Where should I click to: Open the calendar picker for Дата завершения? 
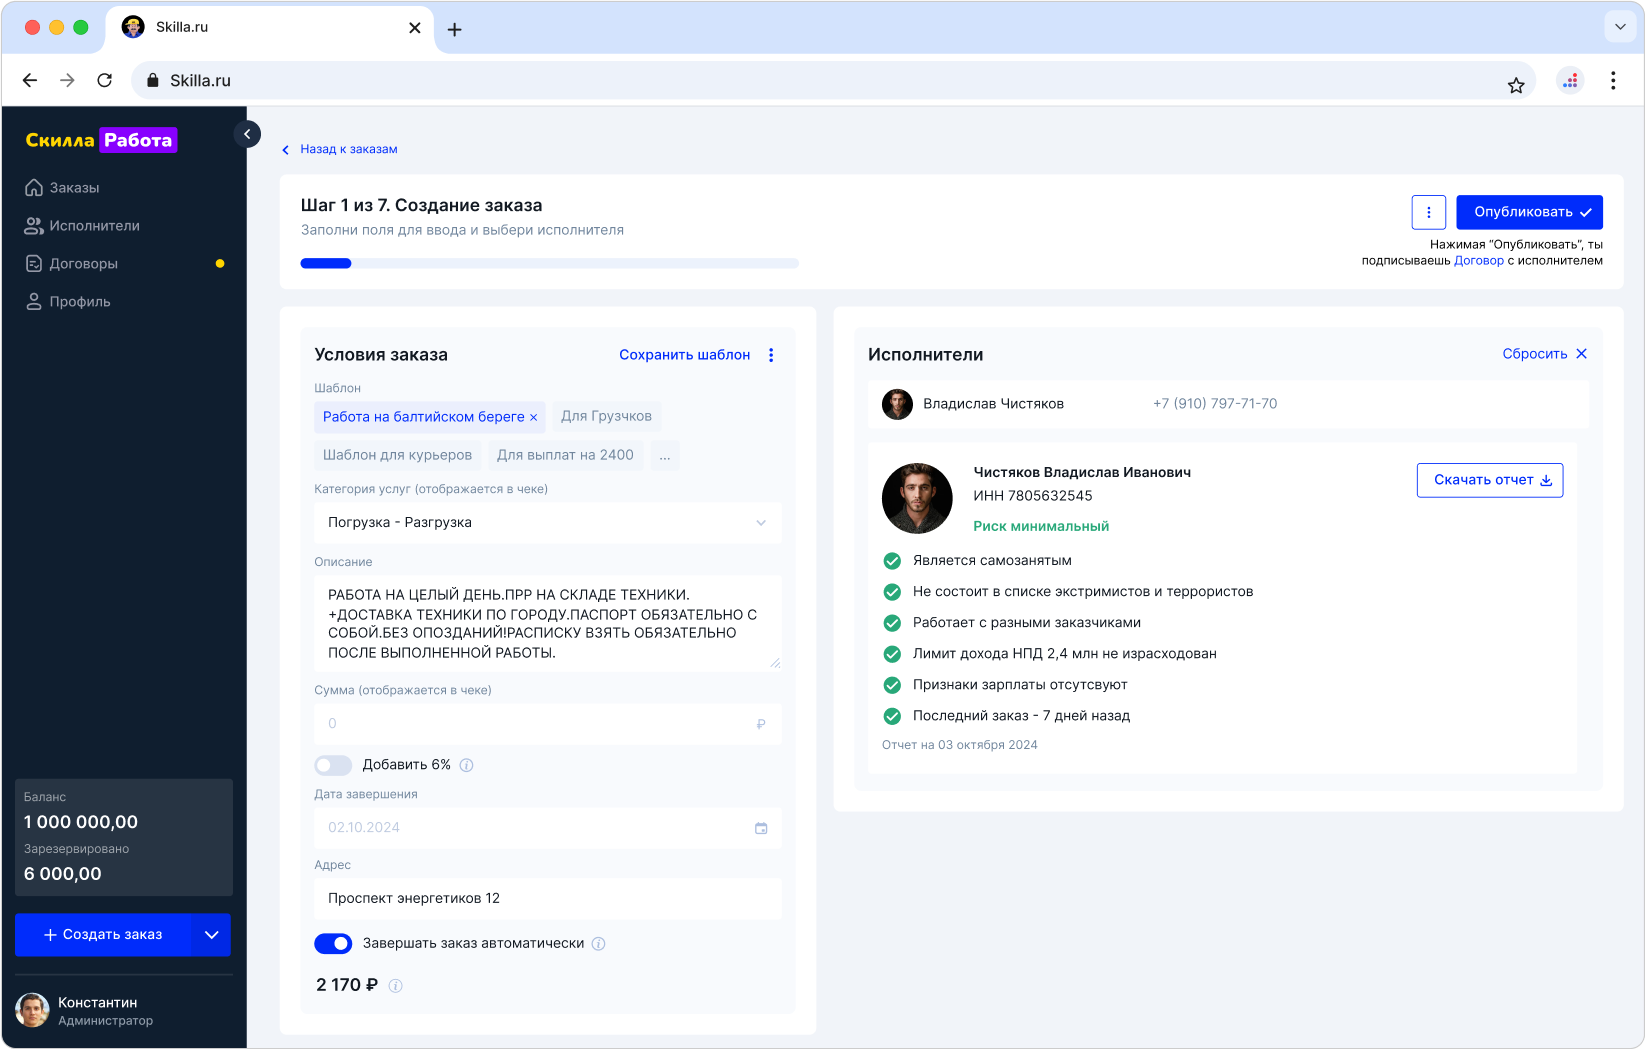click(x=761, y=828)
